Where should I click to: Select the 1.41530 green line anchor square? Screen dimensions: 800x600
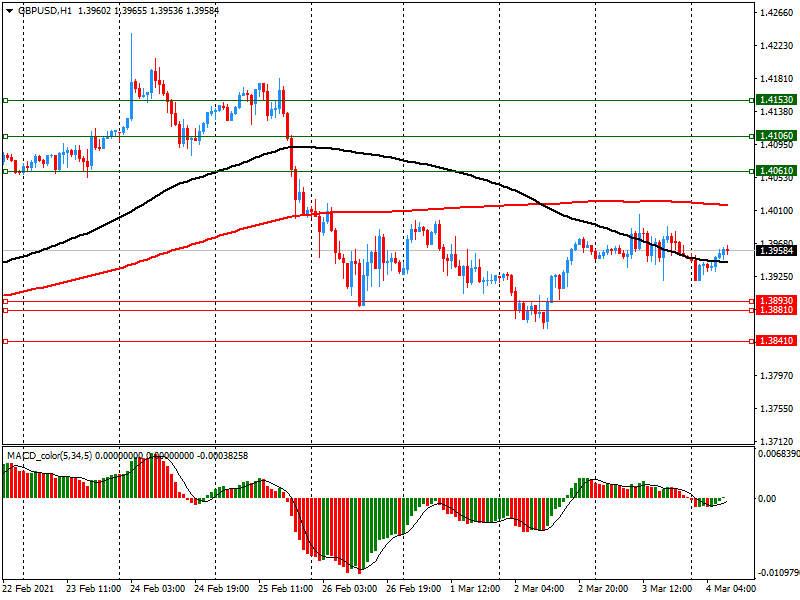tap(5, 100)
